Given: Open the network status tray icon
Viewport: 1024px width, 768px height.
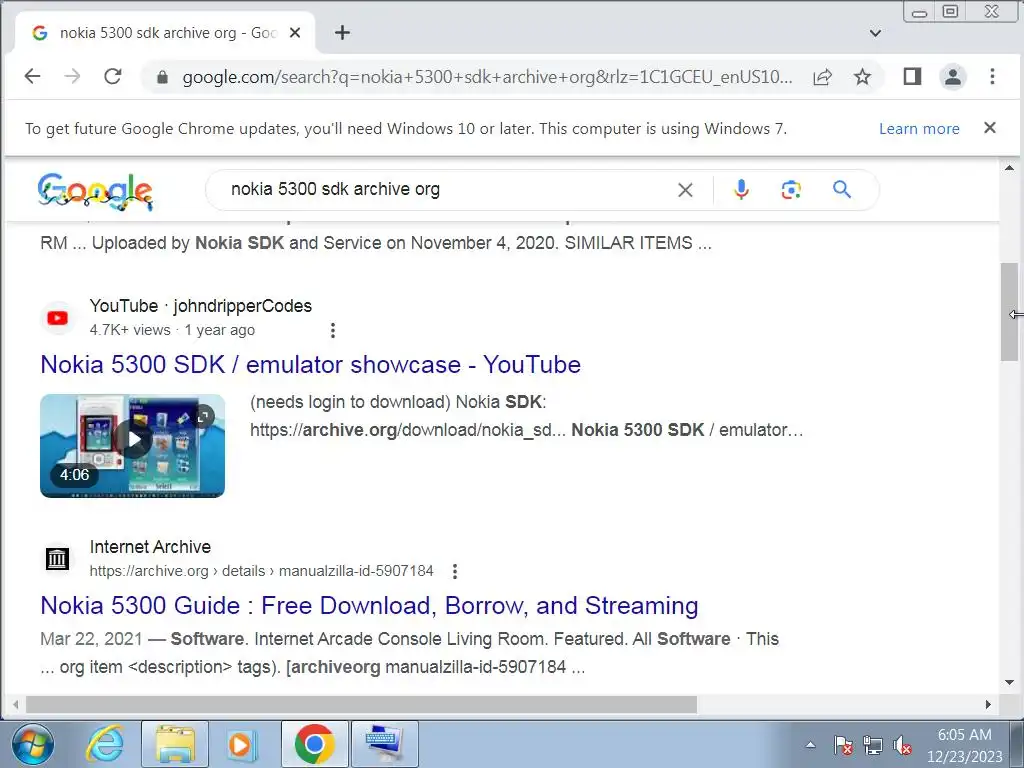Looking at the screenshot, I should click(872, 745).
